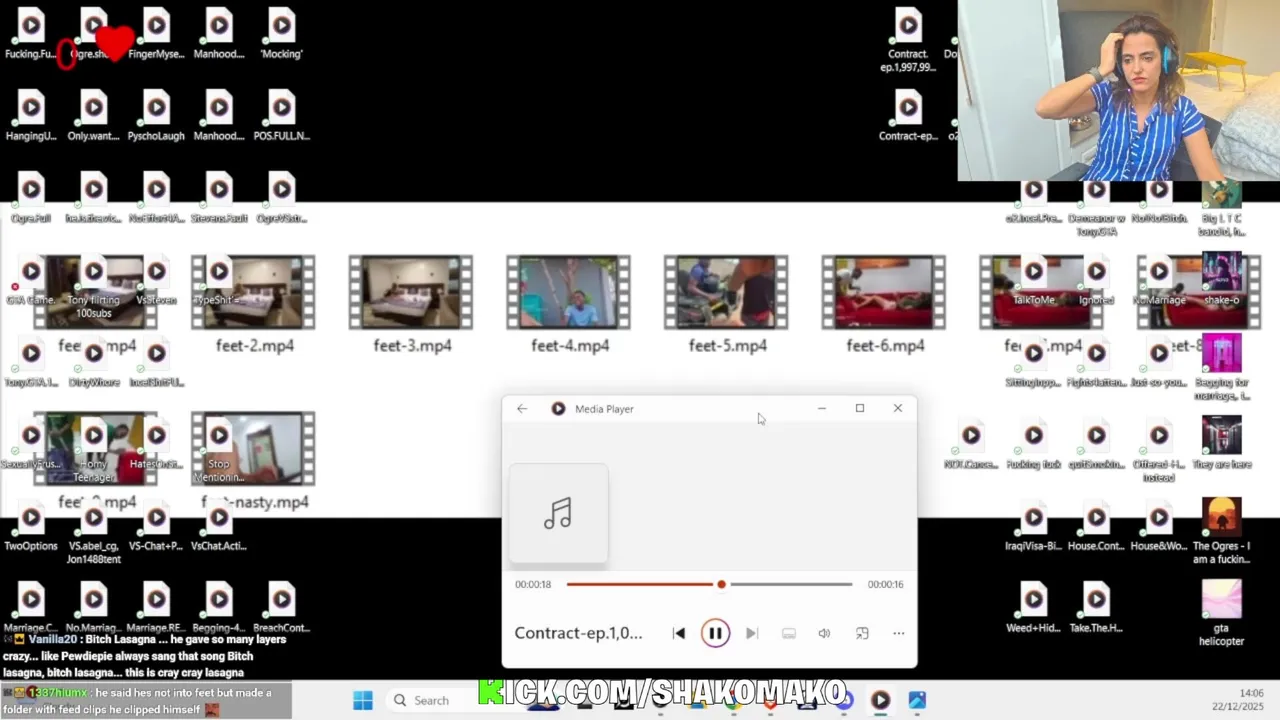Select the VS-Chat+P... media file
Image resolution: width=1280 pixels, height=720 pixels.
click(156, 527)
